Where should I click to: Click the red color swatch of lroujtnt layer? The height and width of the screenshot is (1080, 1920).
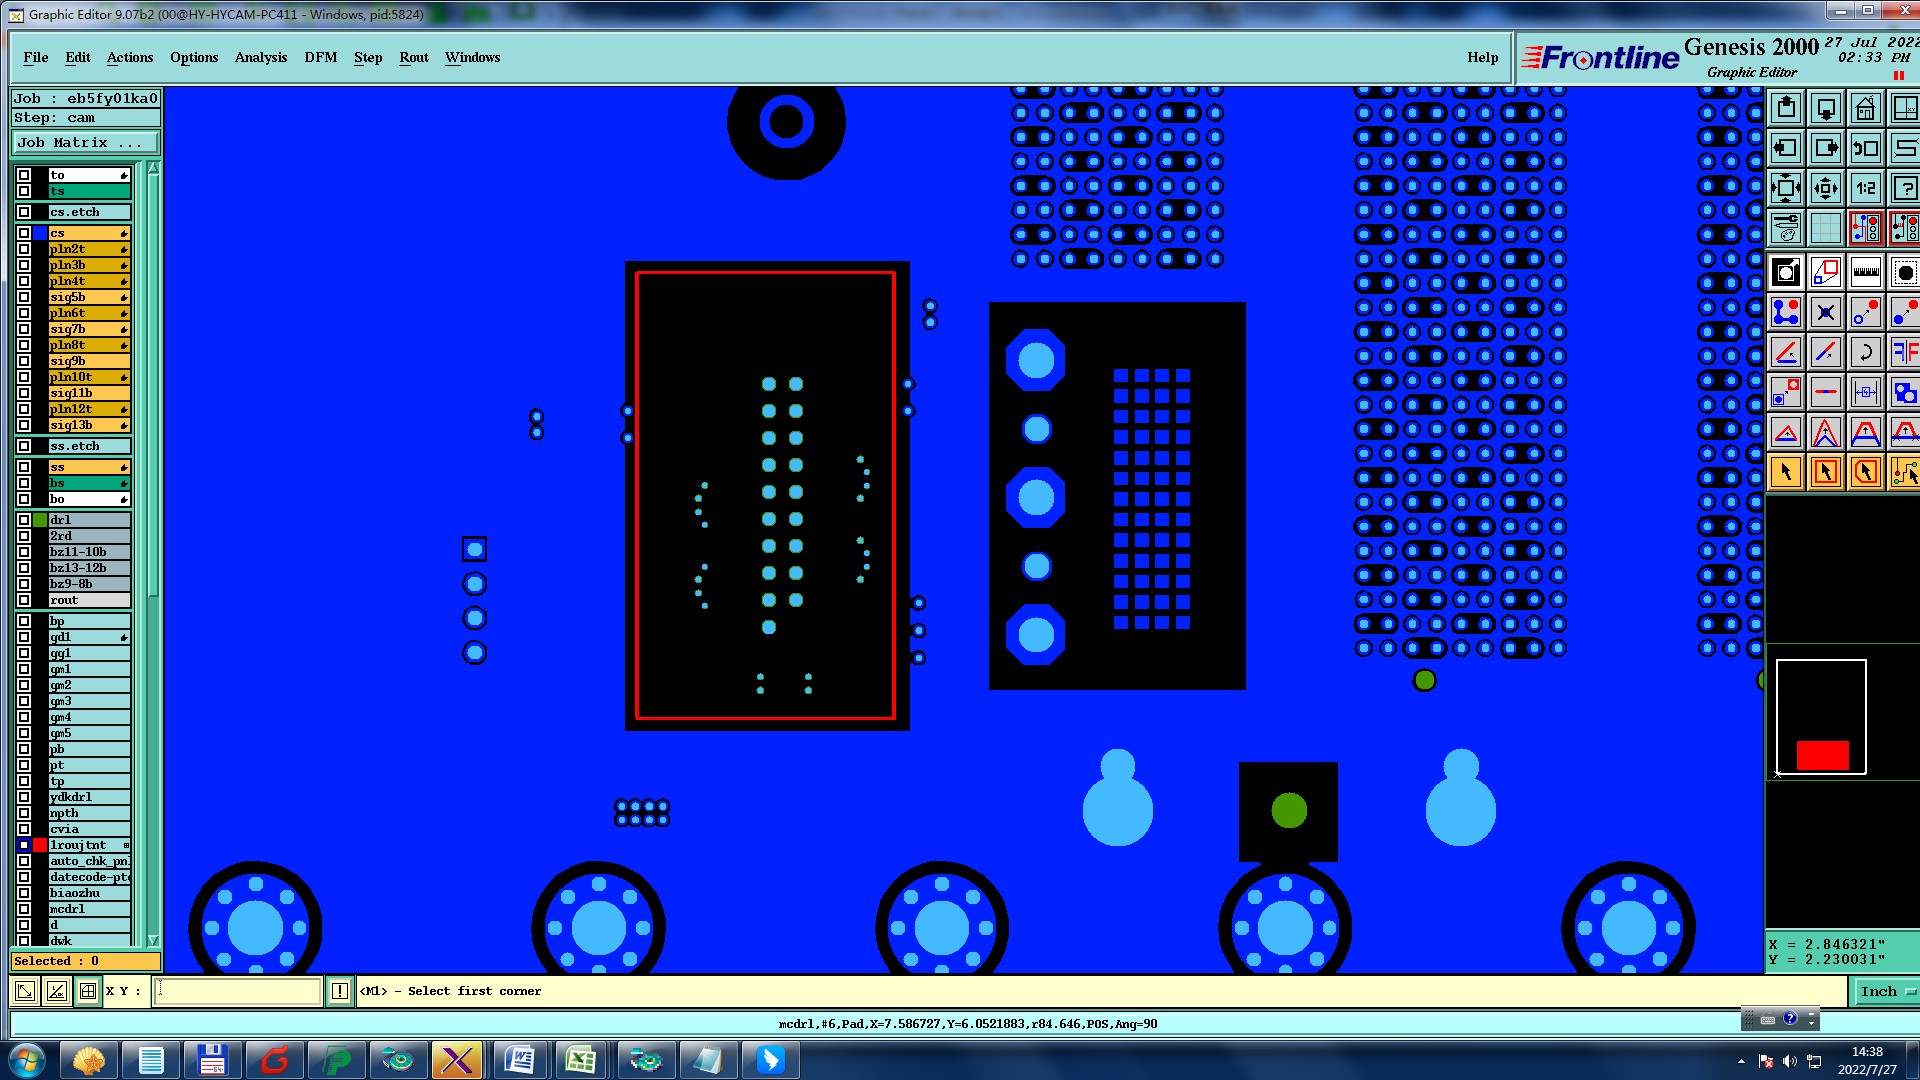(x=40, y=845)
